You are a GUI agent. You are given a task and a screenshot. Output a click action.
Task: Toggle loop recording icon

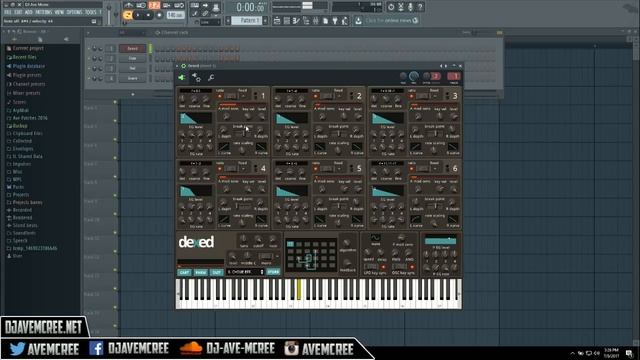tap(179, 6)
